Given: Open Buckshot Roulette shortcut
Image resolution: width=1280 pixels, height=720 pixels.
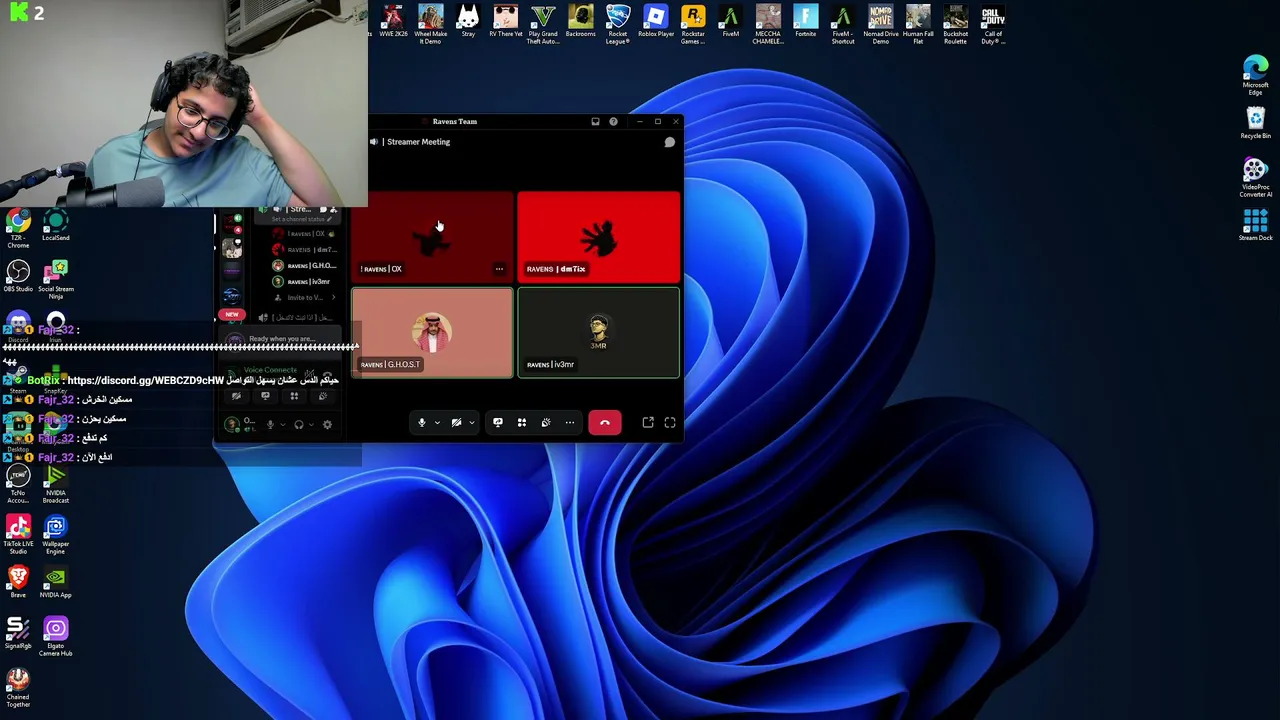Looking at the screenshot, I should click(956, 25).
